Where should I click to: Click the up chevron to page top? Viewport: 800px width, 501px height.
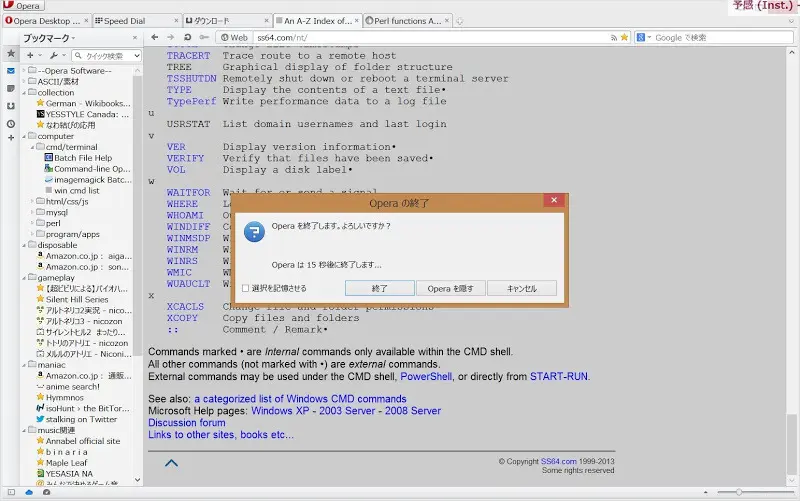171,463
